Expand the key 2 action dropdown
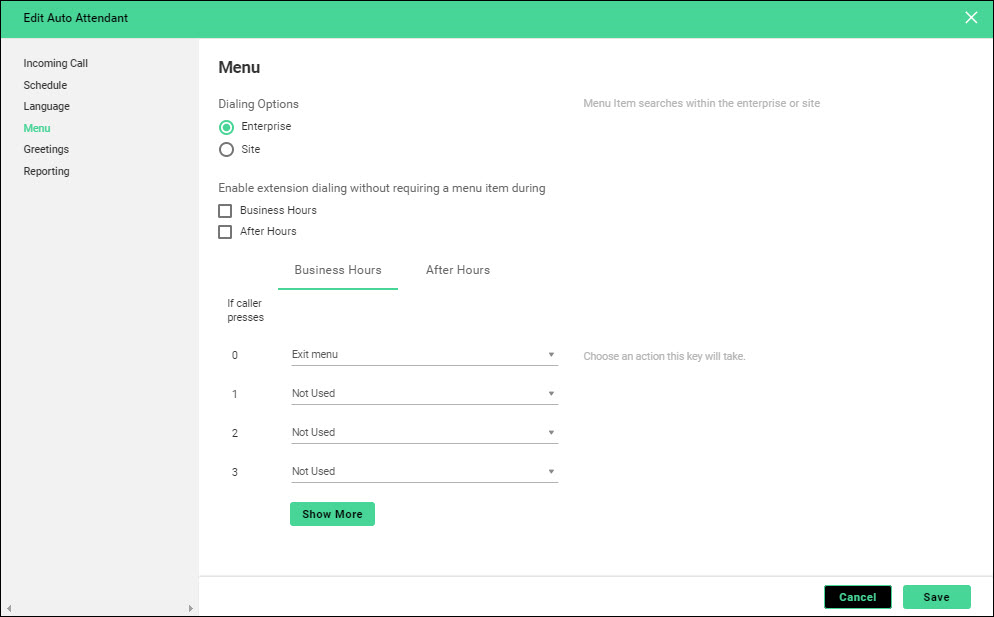Image resolution: width=994 pixels, height=617 pixels. (x=423, y=433)
